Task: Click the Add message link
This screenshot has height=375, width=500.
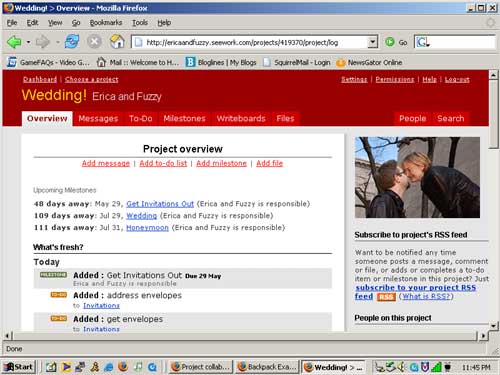Action: tap(106, 163)
